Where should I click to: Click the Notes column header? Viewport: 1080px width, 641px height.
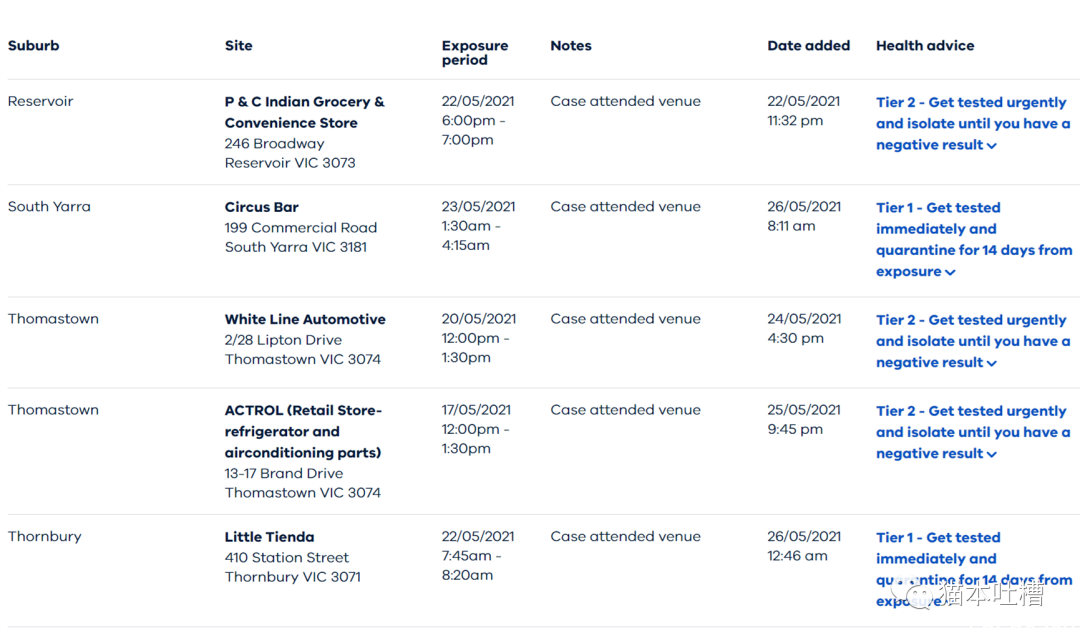571,45
